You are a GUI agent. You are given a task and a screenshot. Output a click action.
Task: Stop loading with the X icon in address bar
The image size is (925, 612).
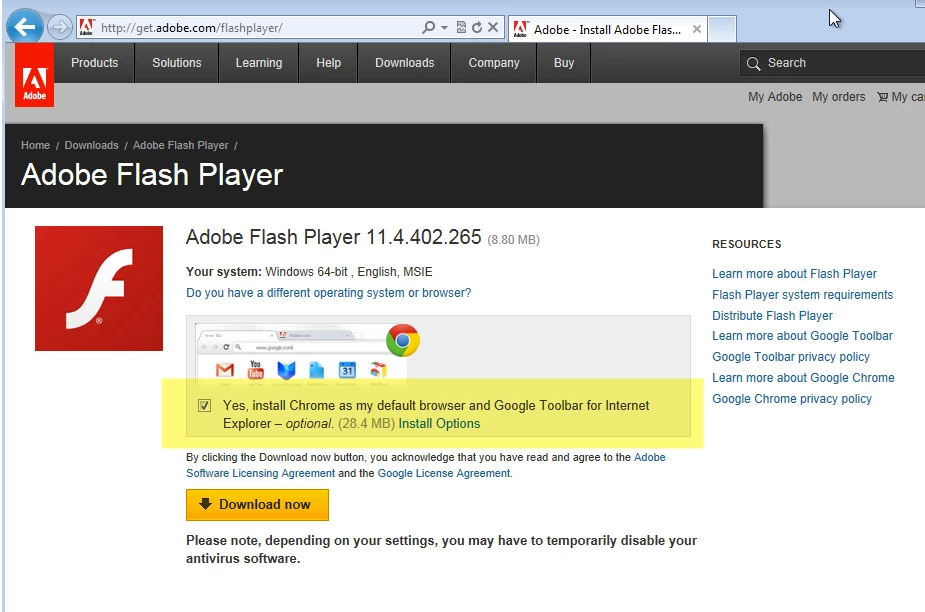pos(493,27)
